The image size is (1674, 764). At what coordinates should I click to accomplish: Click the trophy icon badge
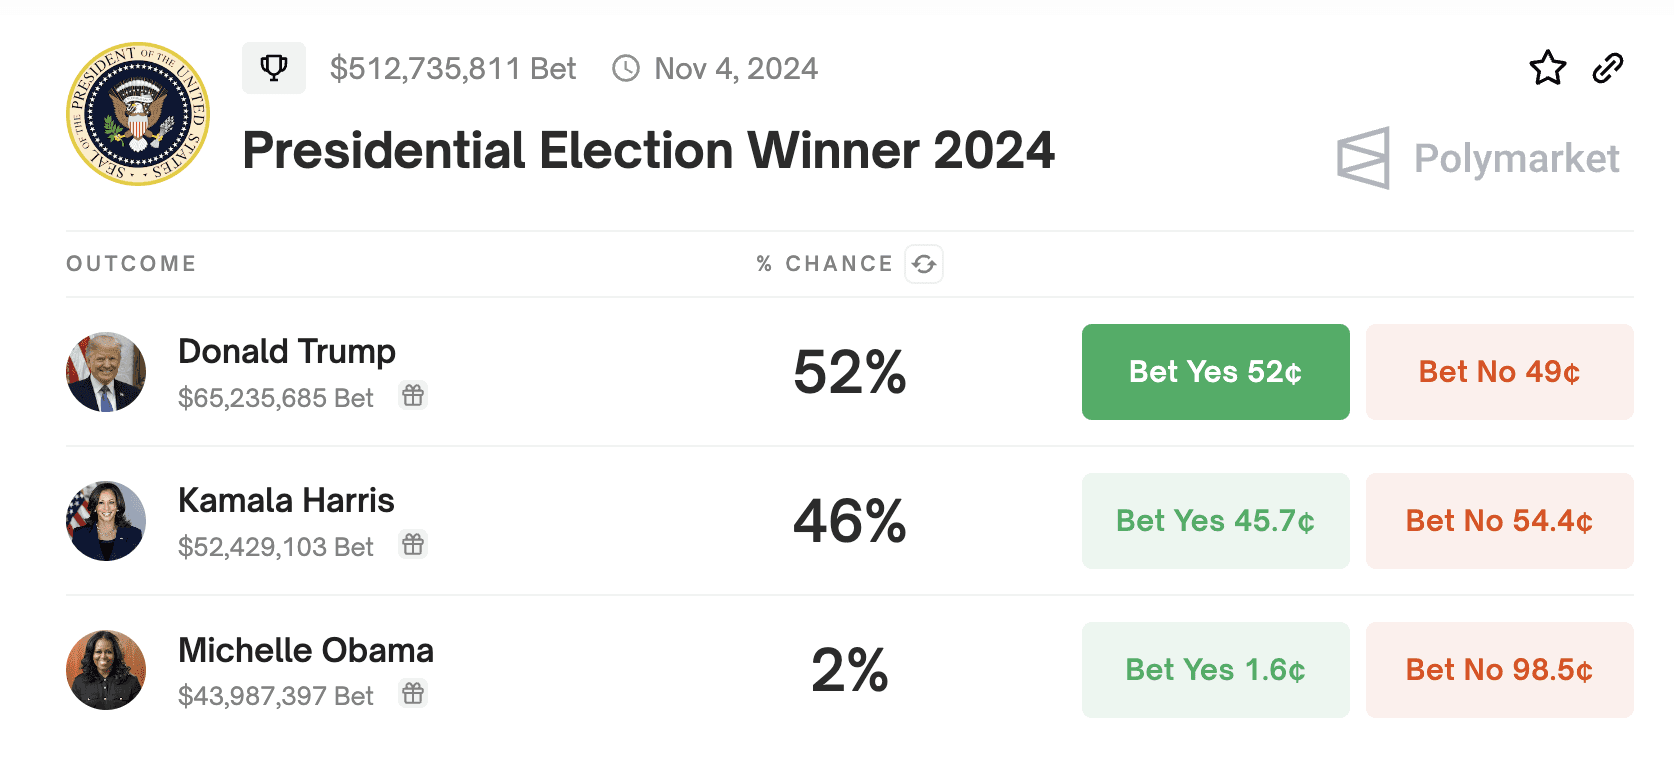(x=273, y=68)
